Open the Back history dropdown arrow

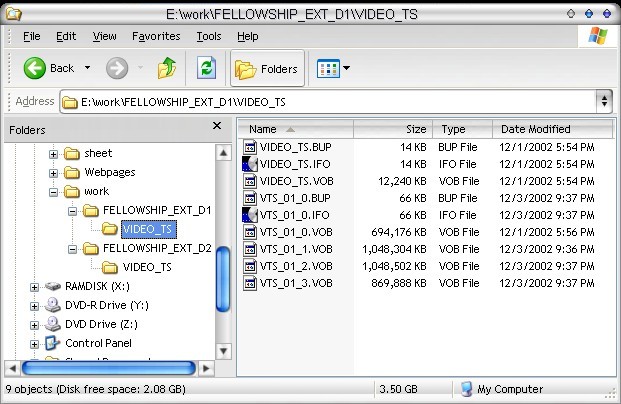(88, 68)
